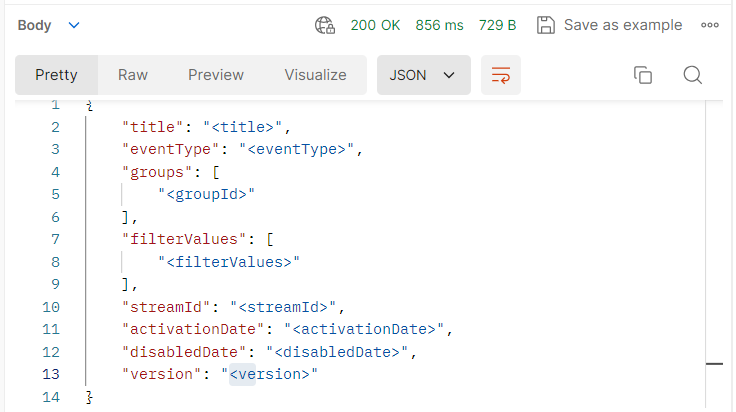Copy the response with the copy icon

click(x=643, y=75)
